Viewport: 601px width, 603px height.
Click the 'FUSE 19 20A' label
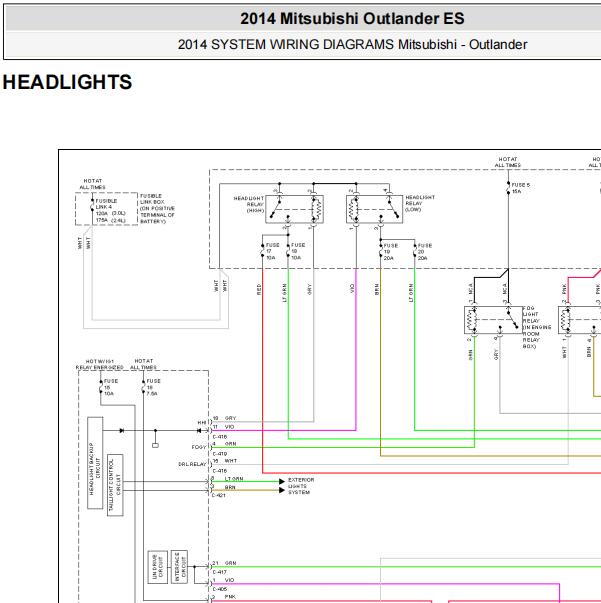(391, 252)
